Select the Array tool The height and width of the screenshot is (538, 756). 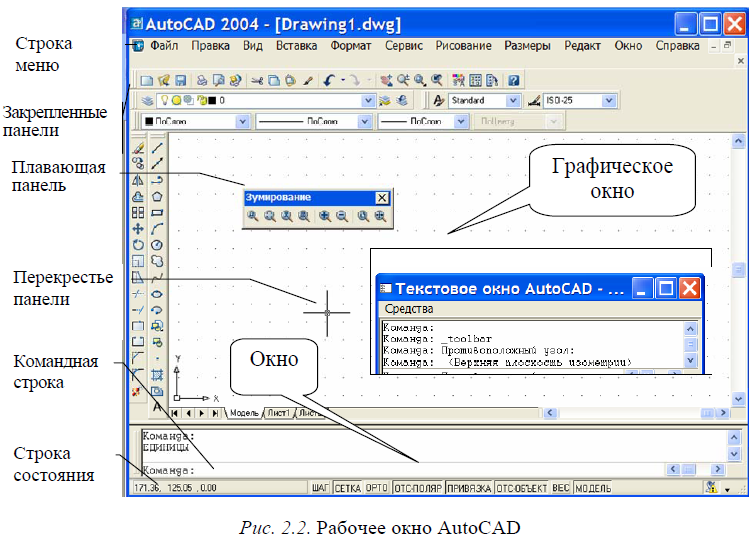click(138, 213)
